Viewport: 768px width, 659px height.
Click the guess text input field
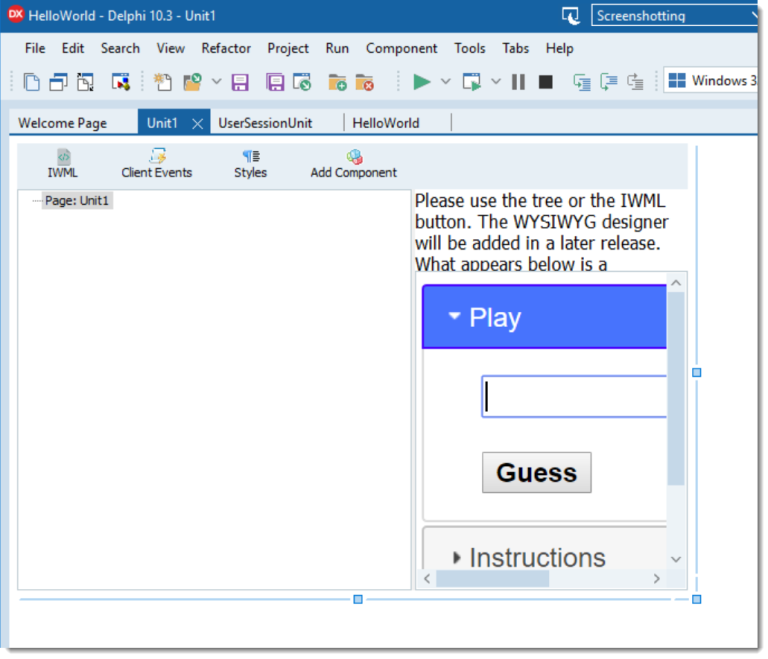574,397
